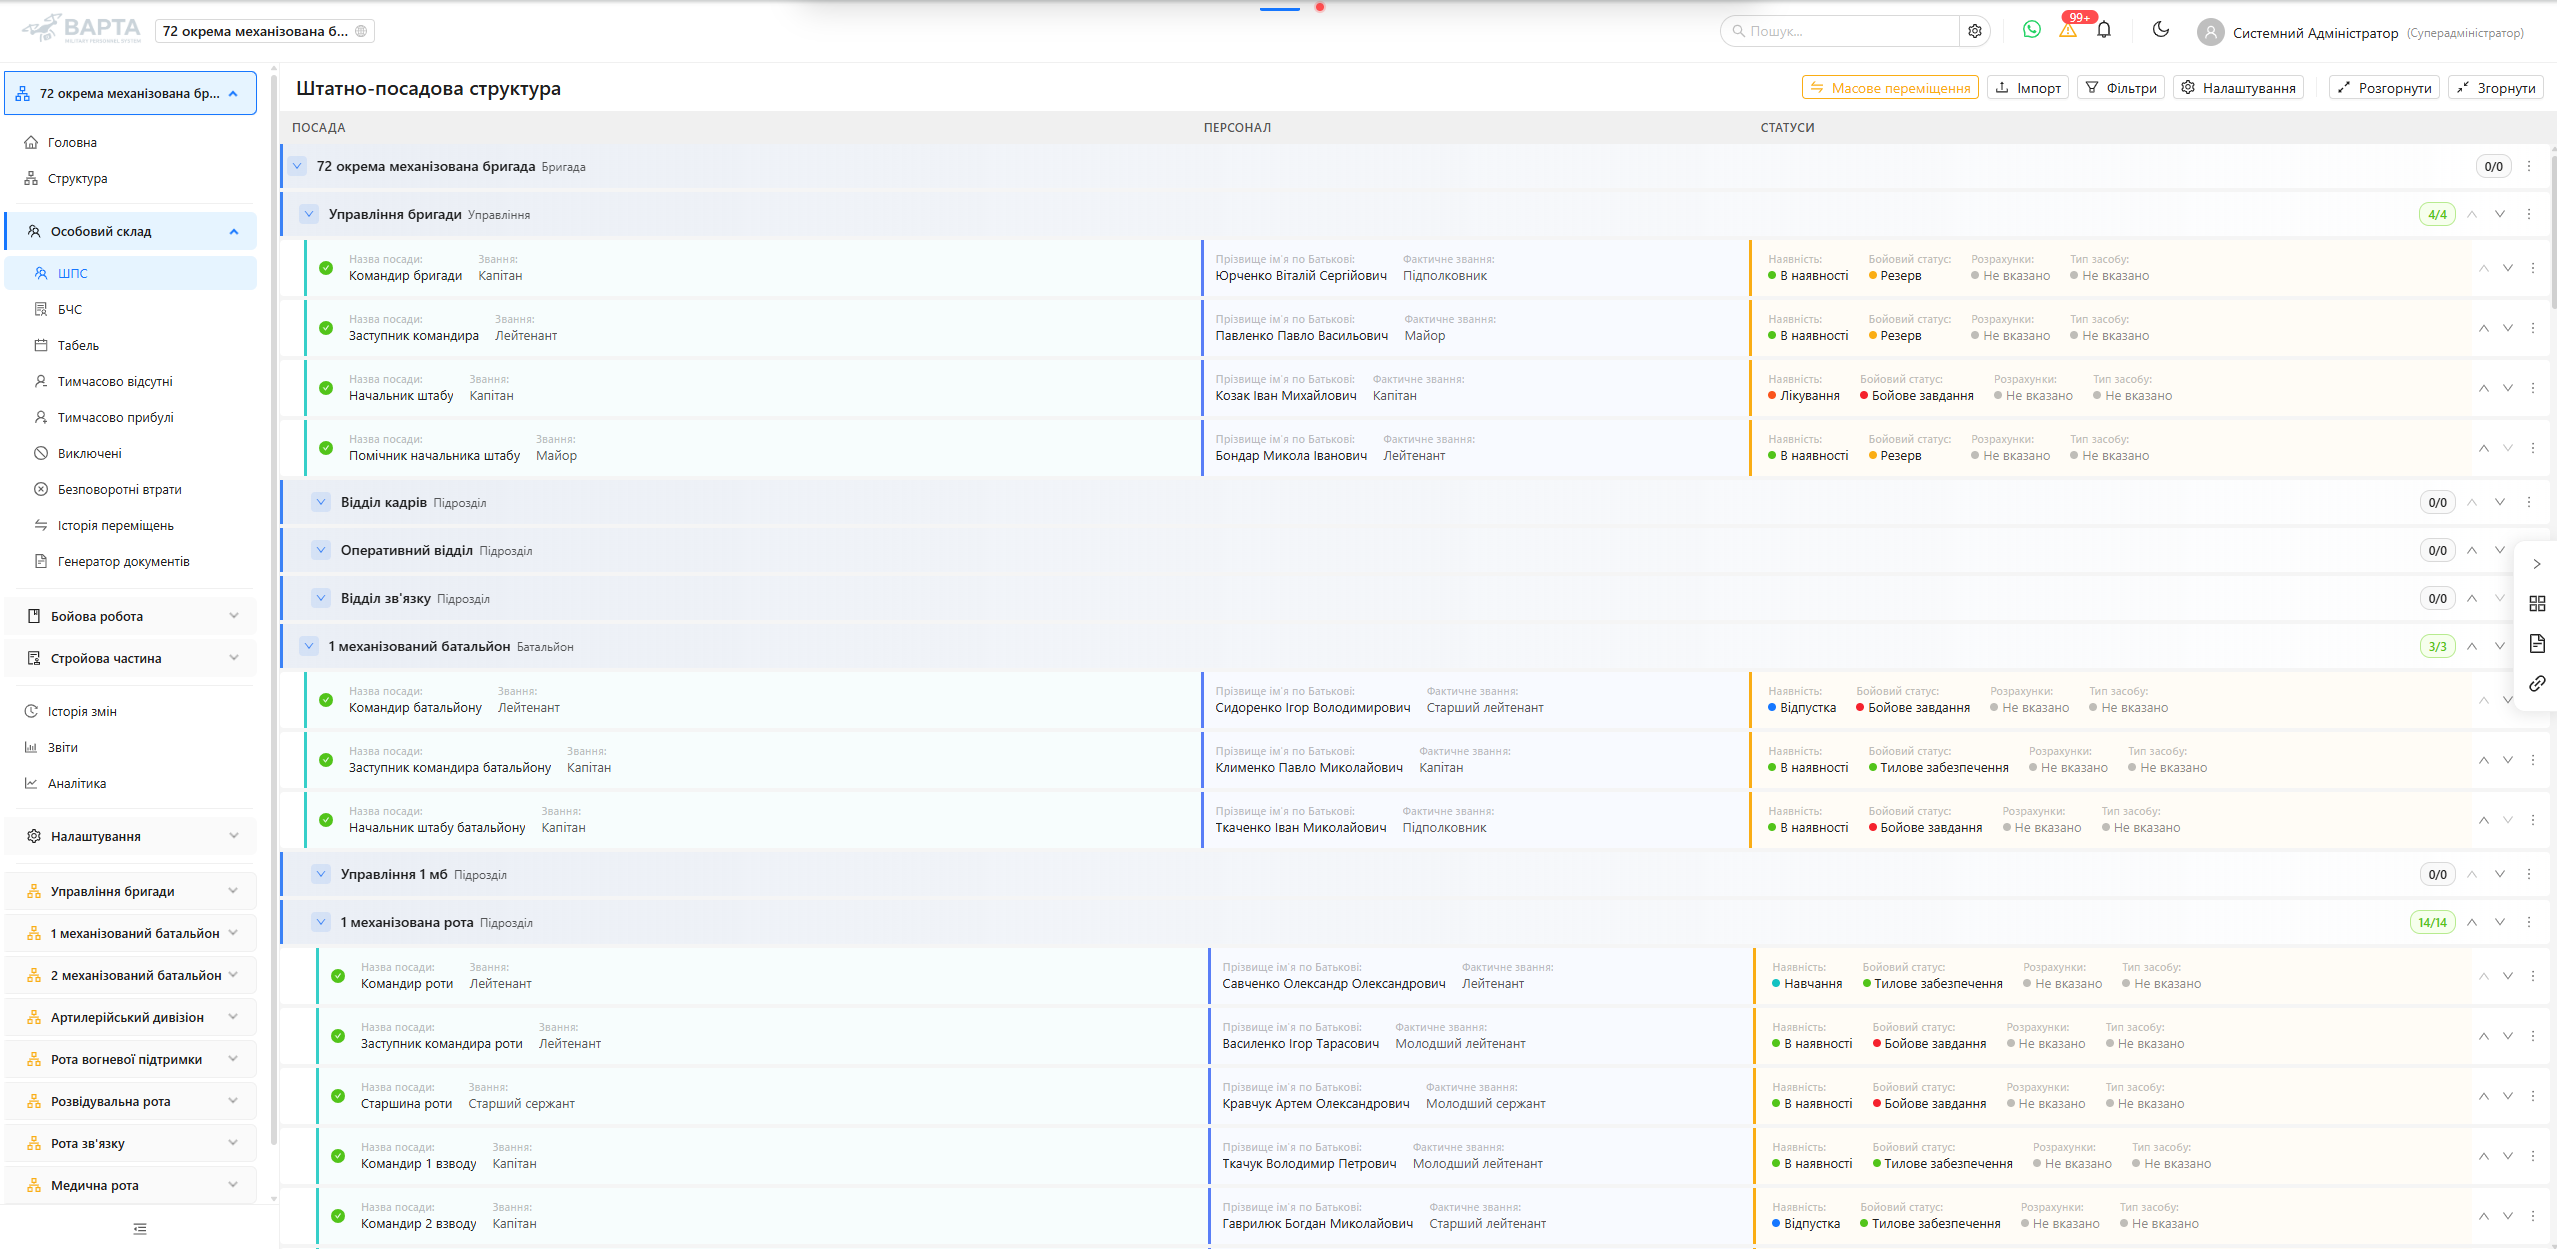Click Розгорнути button
Image resolution: width=2557 pixels, height=1249 pixels.
[x=2384, y=88]
